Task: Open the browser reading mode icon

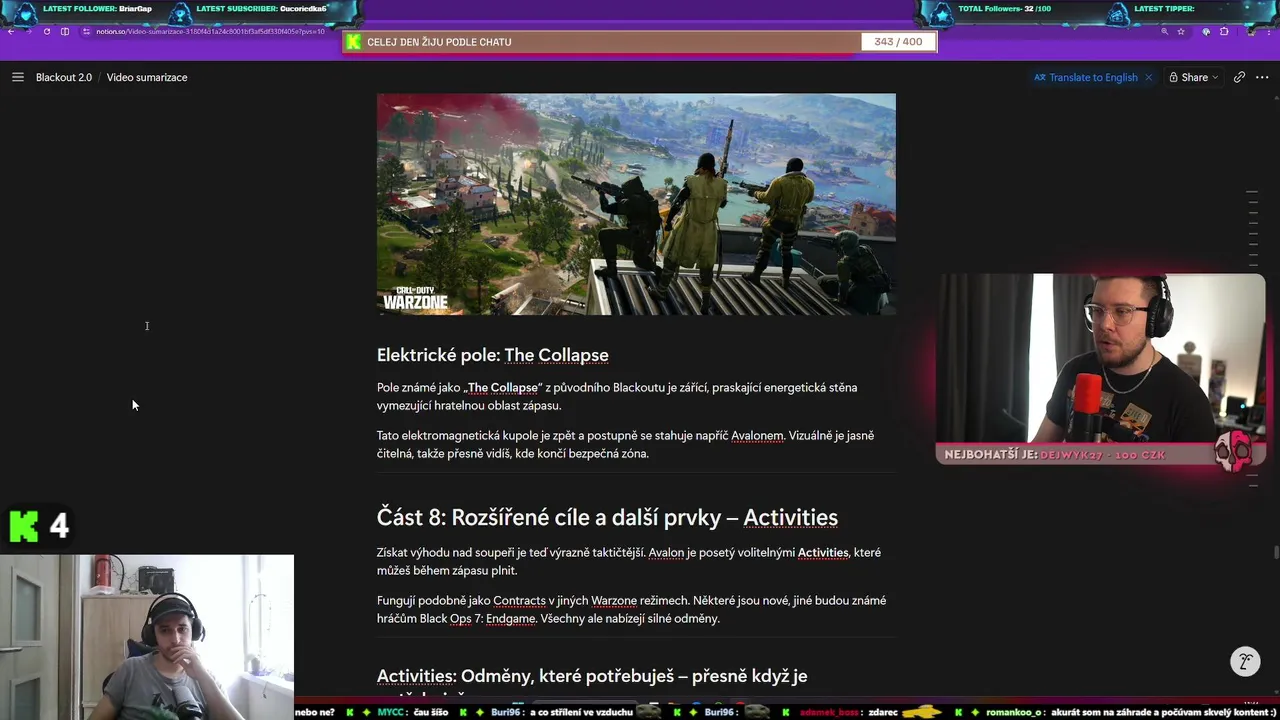Action: pos(65,32)
